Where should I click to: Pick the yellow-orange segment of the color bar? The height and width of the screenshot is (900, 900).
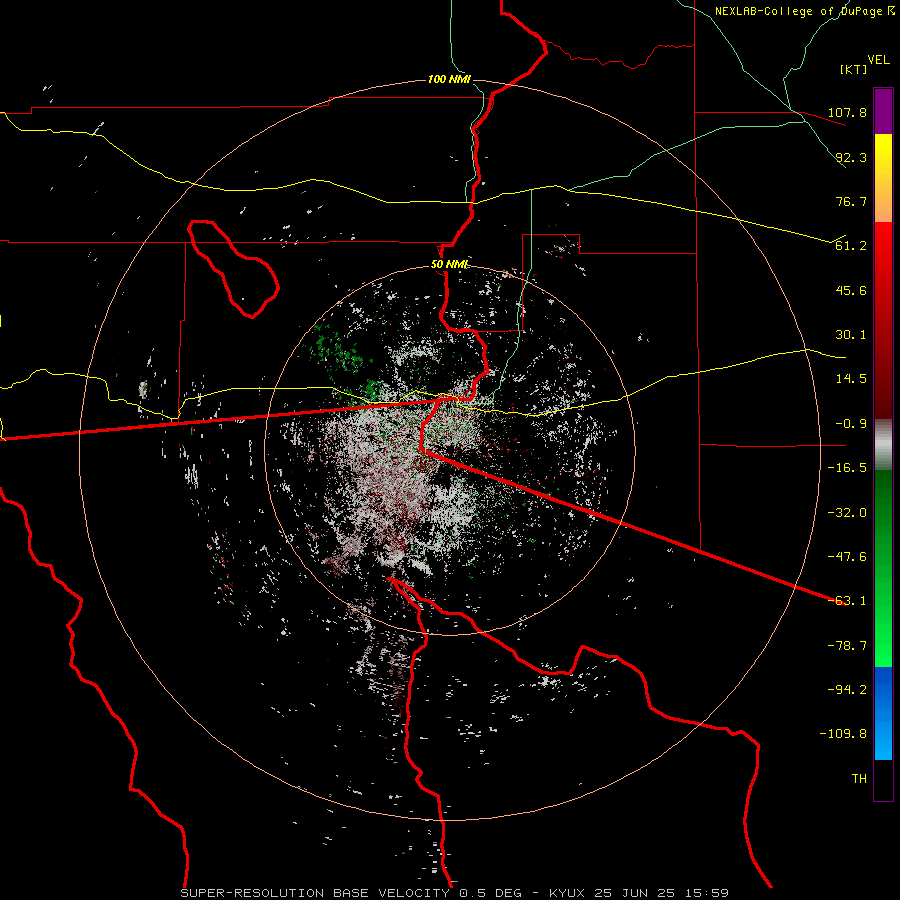point(883,178)
